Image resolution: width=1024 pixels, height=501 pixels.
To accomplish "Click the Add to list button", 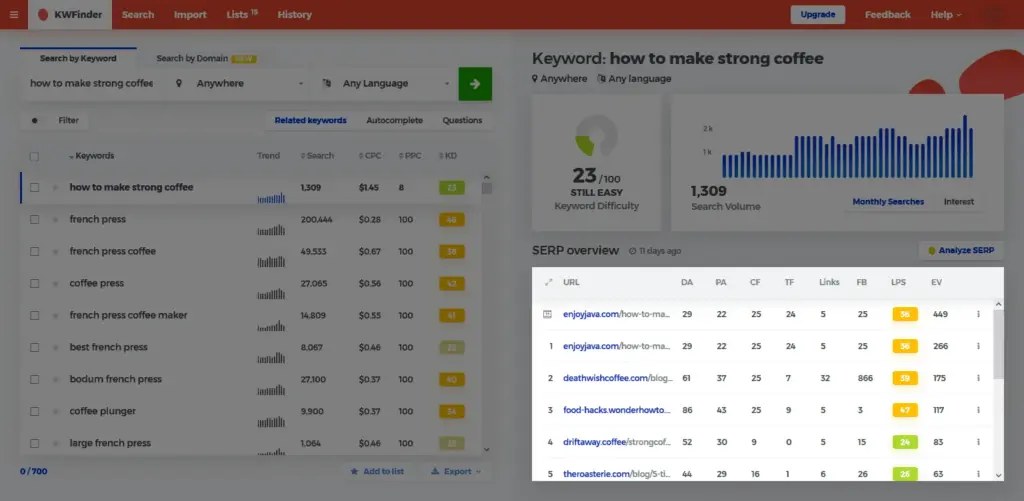I will click(377, 471).
